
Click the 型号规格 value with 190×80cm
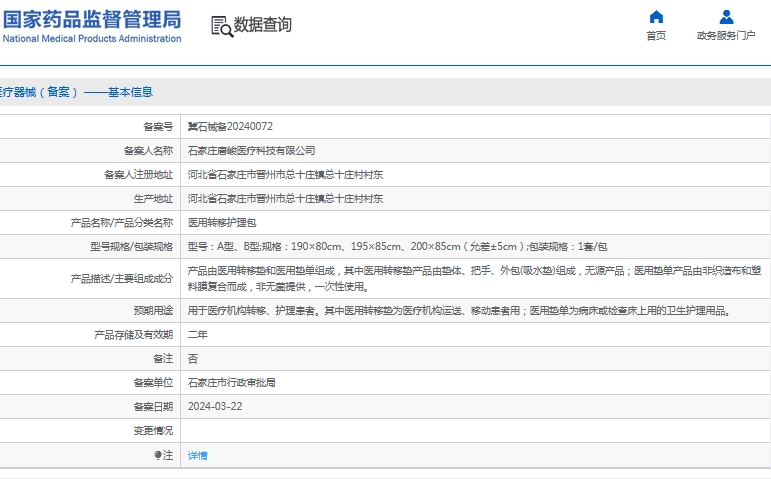click(397, 246)
